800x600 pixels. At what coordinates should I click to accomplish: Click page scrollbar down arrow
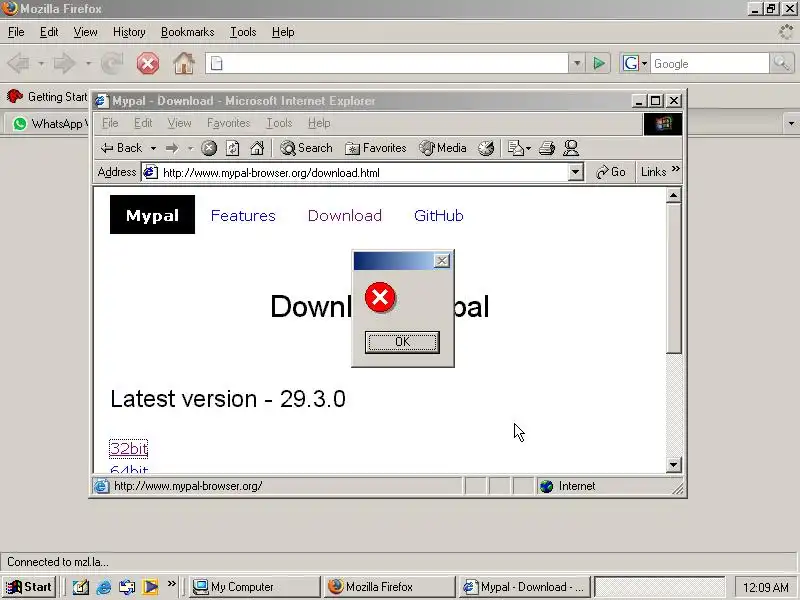673,464
